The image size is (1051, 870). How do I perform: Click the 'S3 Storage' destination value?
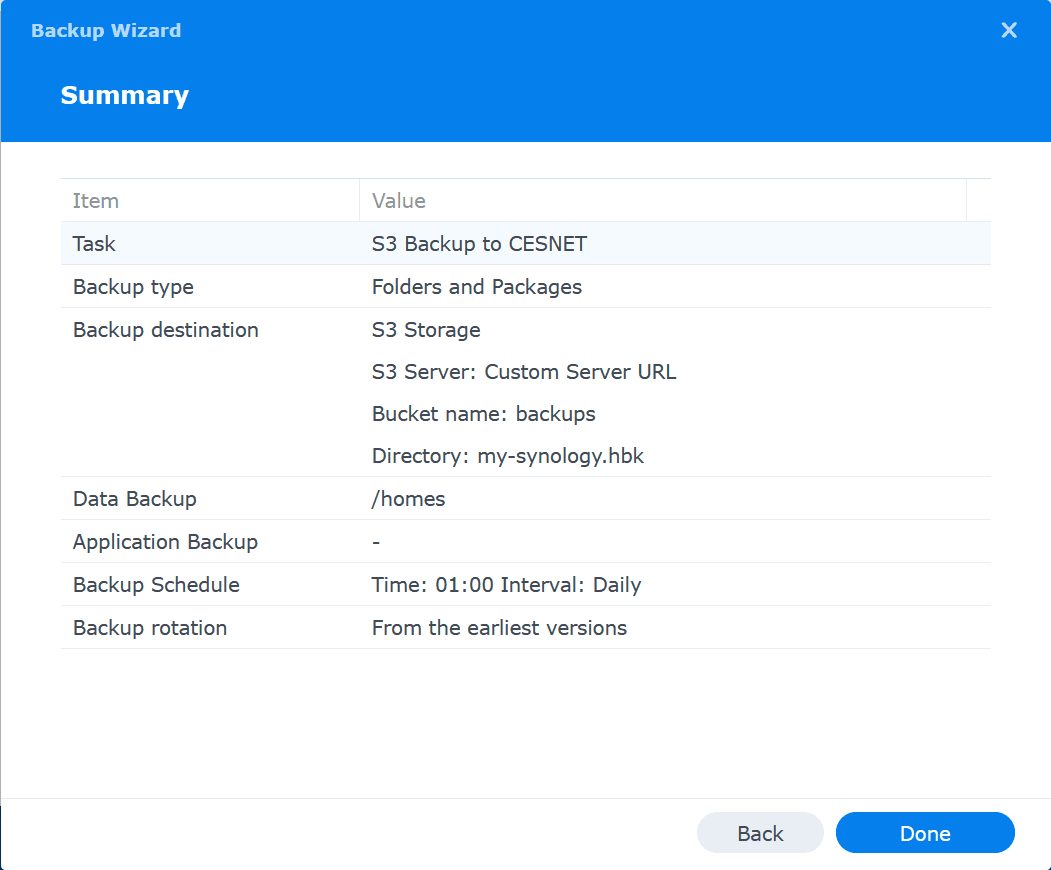click(426, 330)
